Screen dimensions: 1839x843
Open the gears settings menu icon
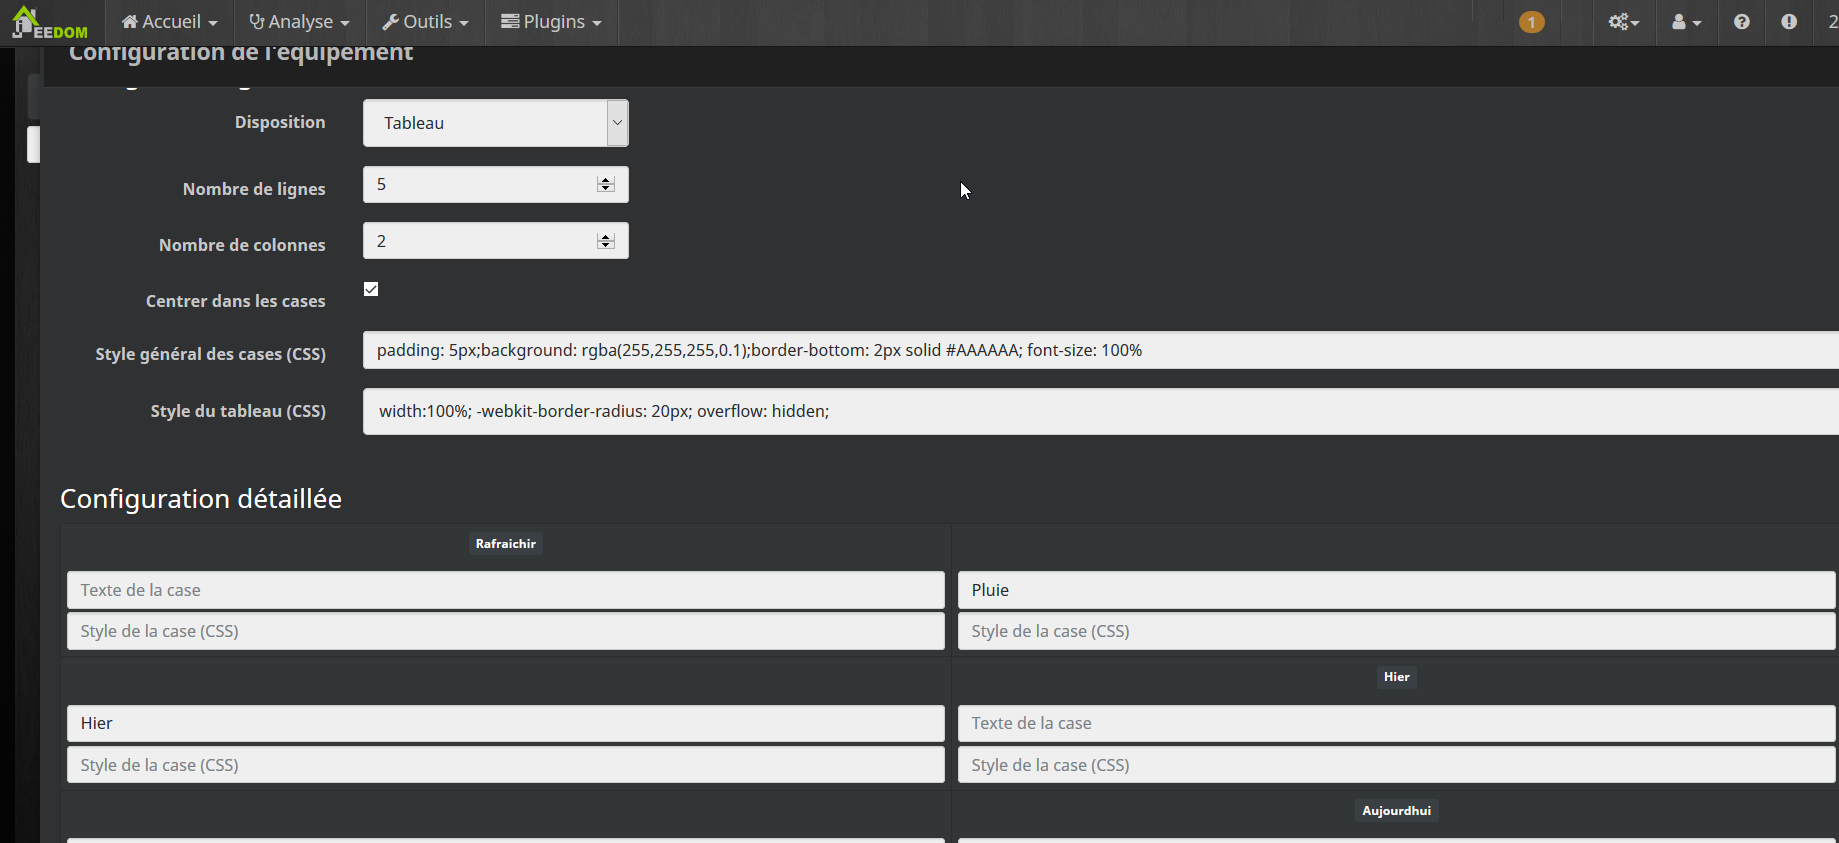click(x=1623, y=22)
